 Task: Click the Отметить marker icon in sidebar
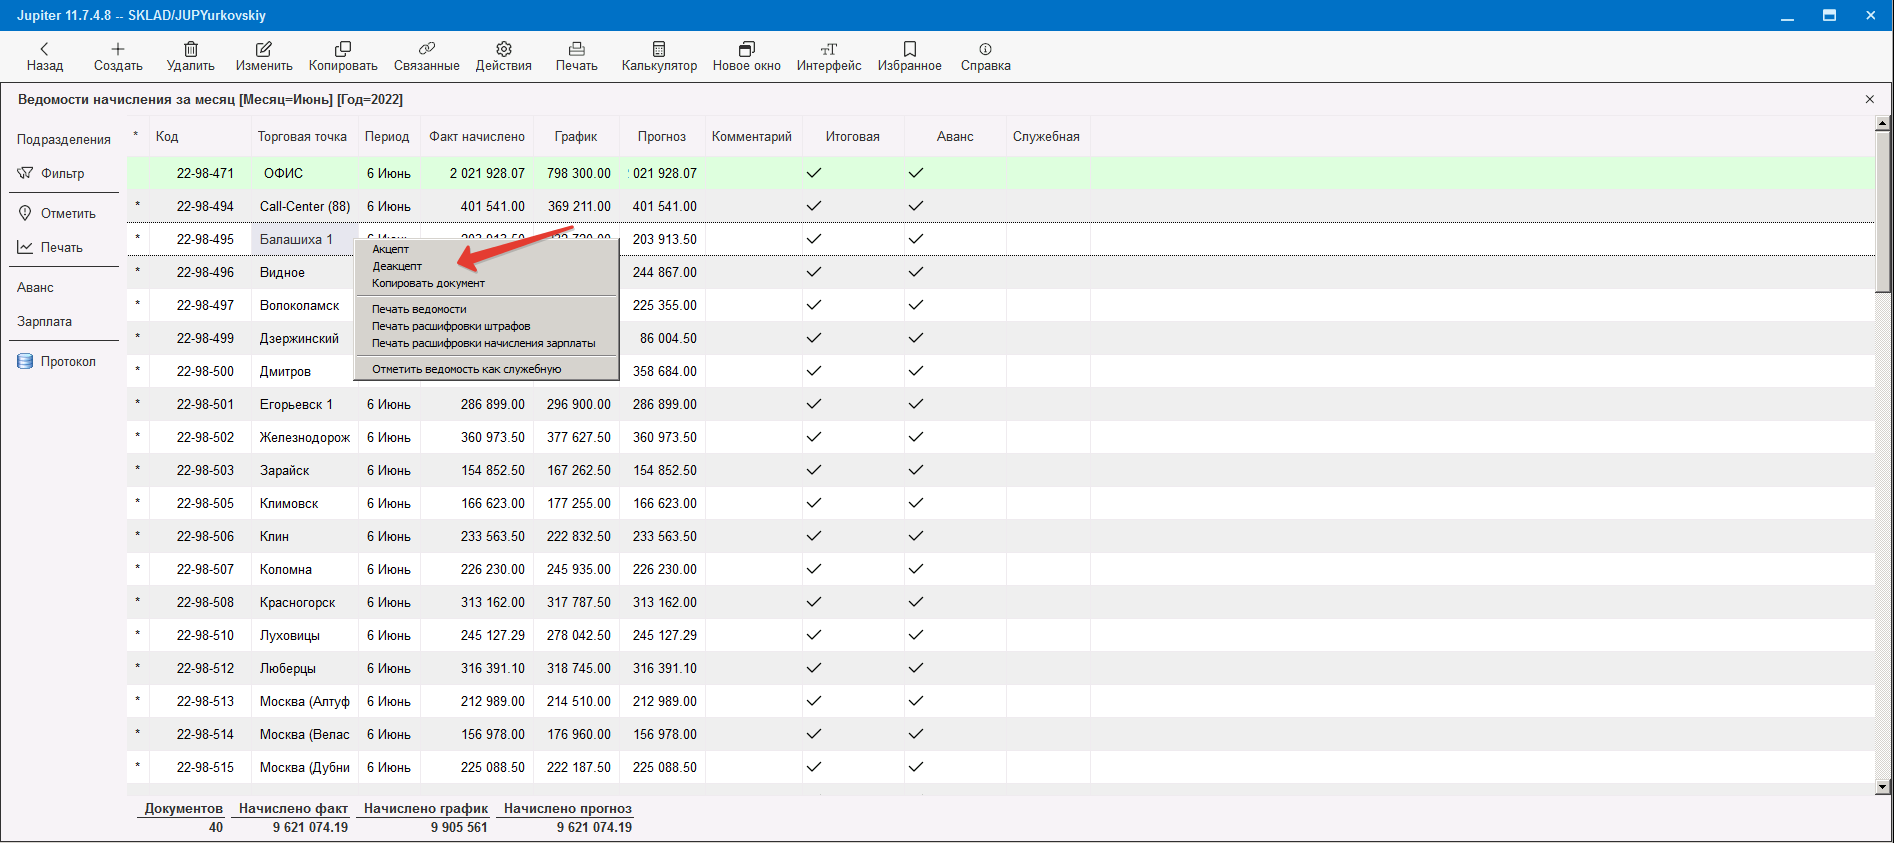25,213
